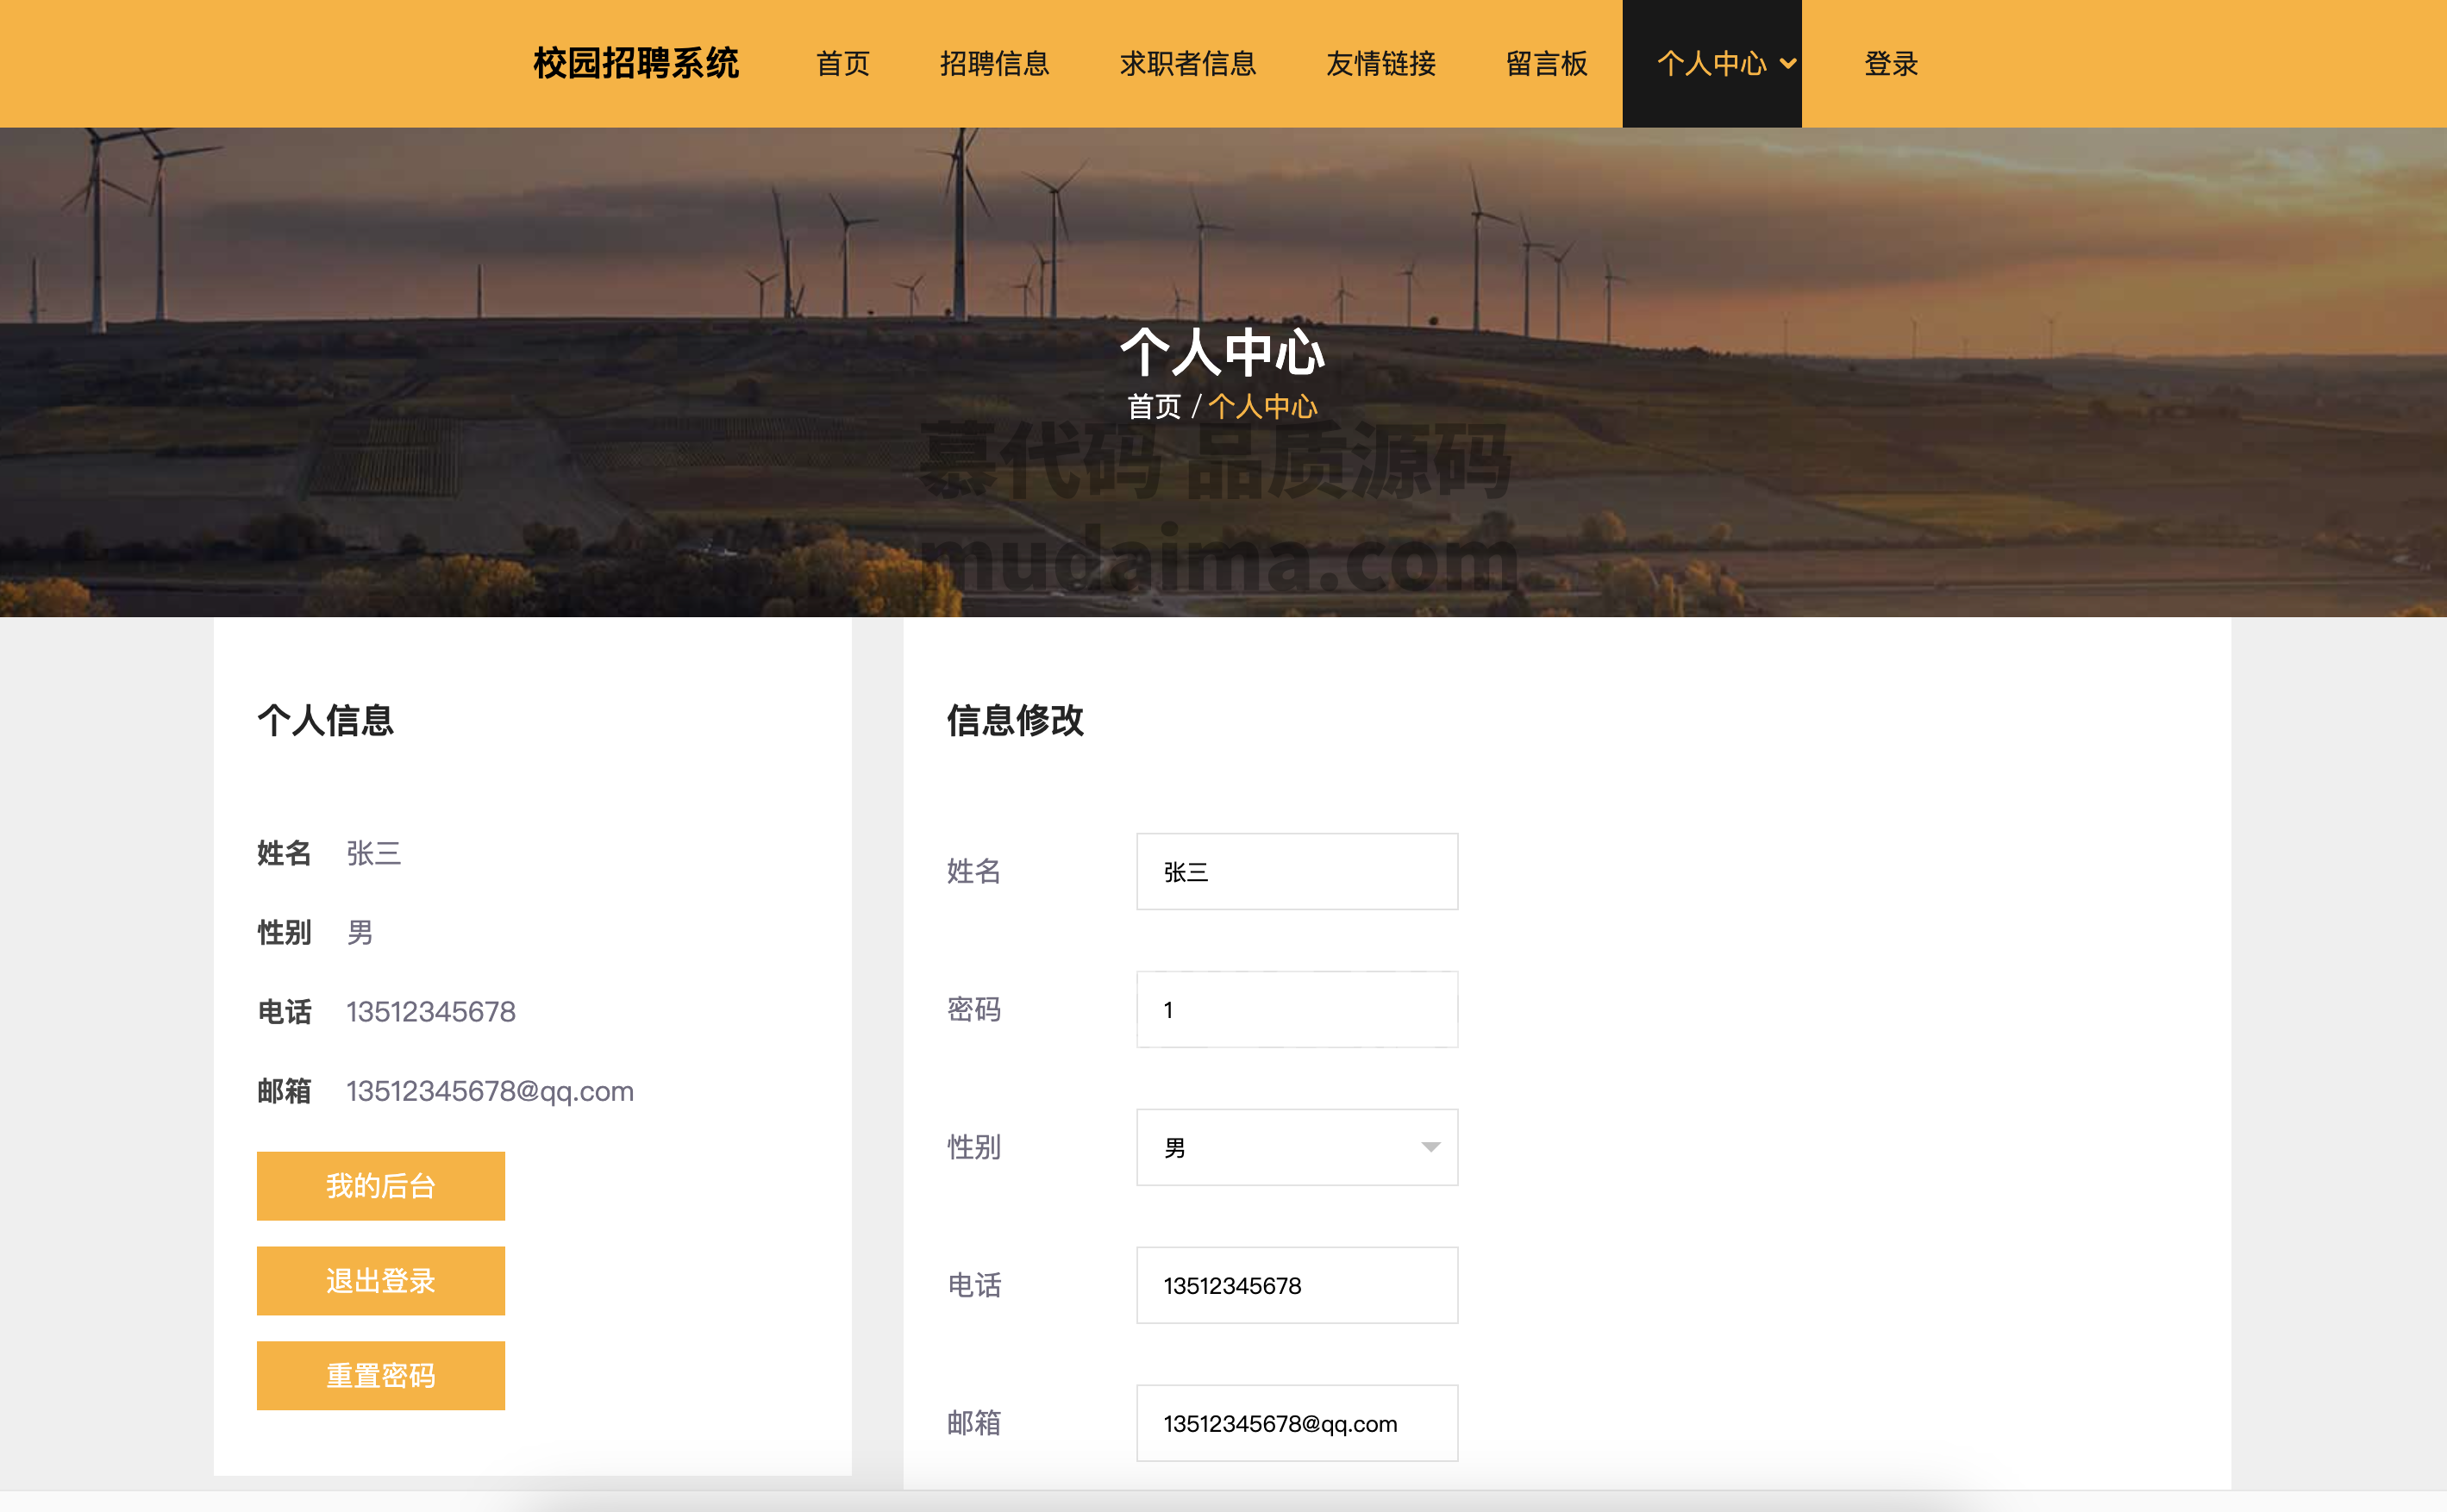This screenshot has width=2447, height=1512.
Task: Click the 登录 link in header
Action: coord(1891,64)
